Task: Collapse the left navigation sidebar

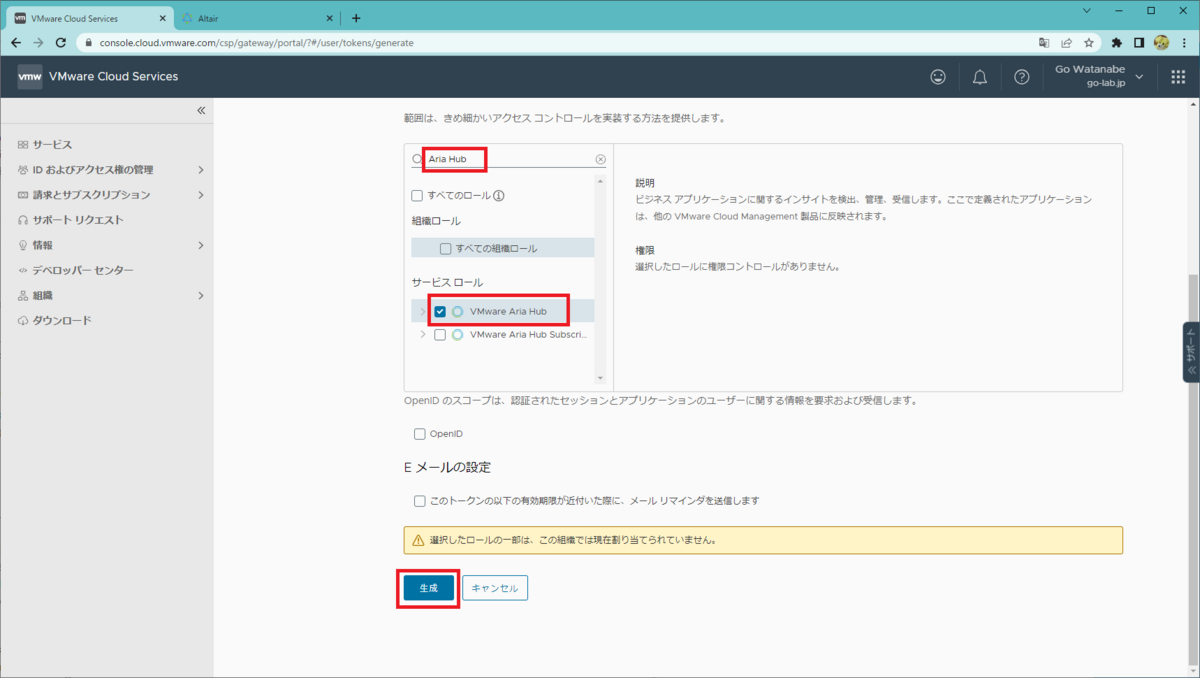Action: click(201, 110)
